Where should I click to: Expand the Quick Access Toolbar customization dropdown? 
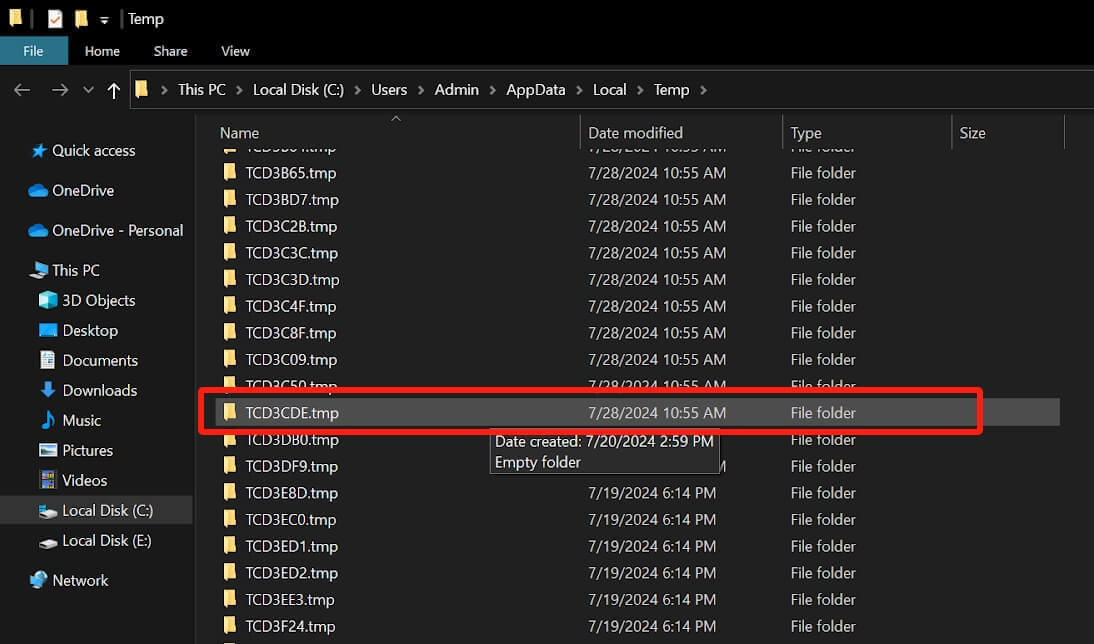104,18
